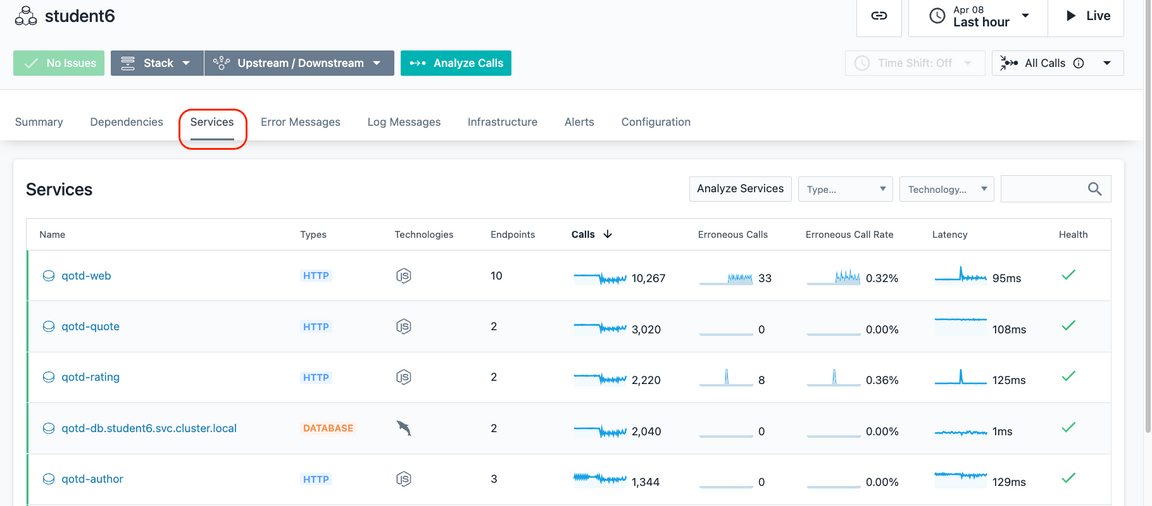Click the search magnifier icon
This screenshot has height=506, width=1152.
pyautogui.click(x=1095, y=189)
